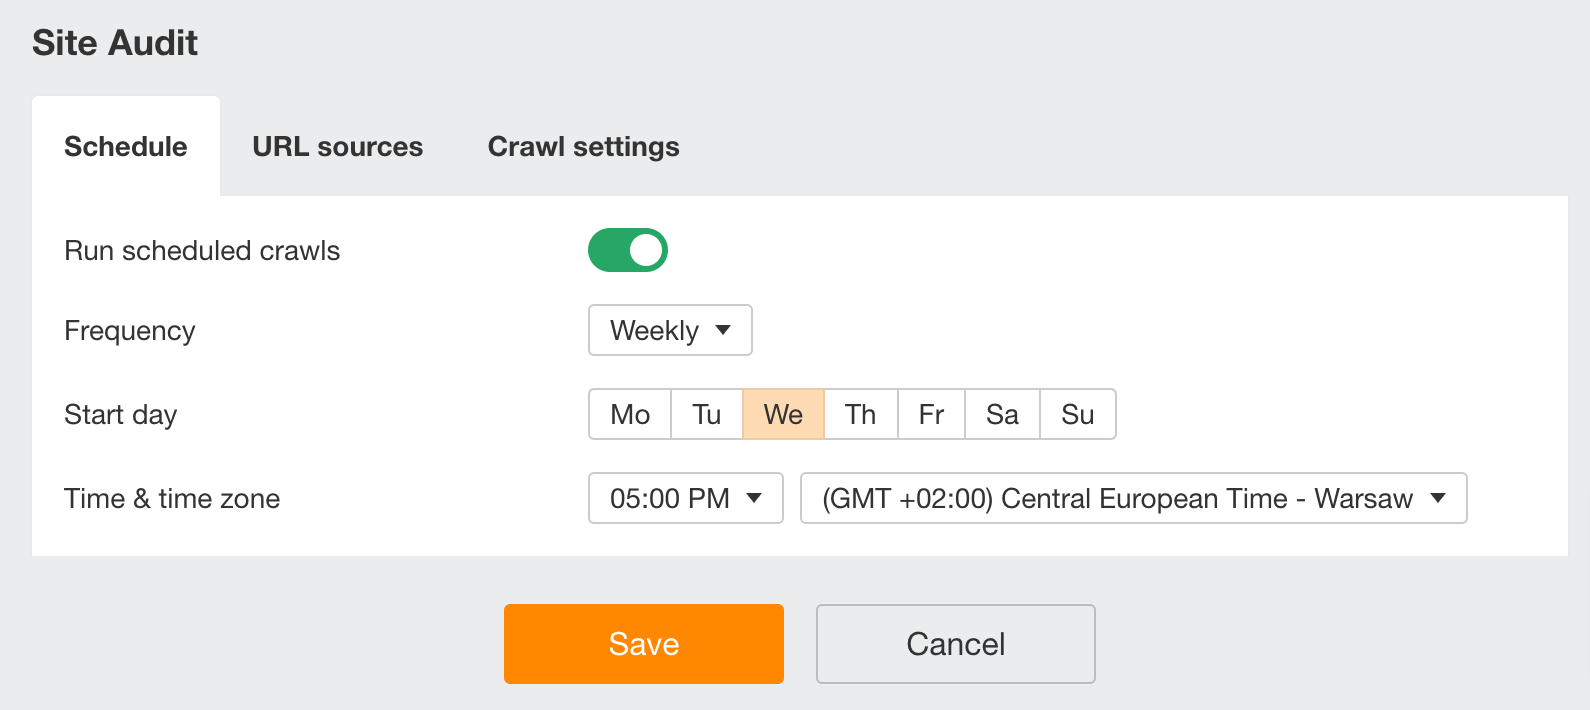
Task: Deselect the highlighted We start day
Action: pyautogui.click(x=783, y=414)
